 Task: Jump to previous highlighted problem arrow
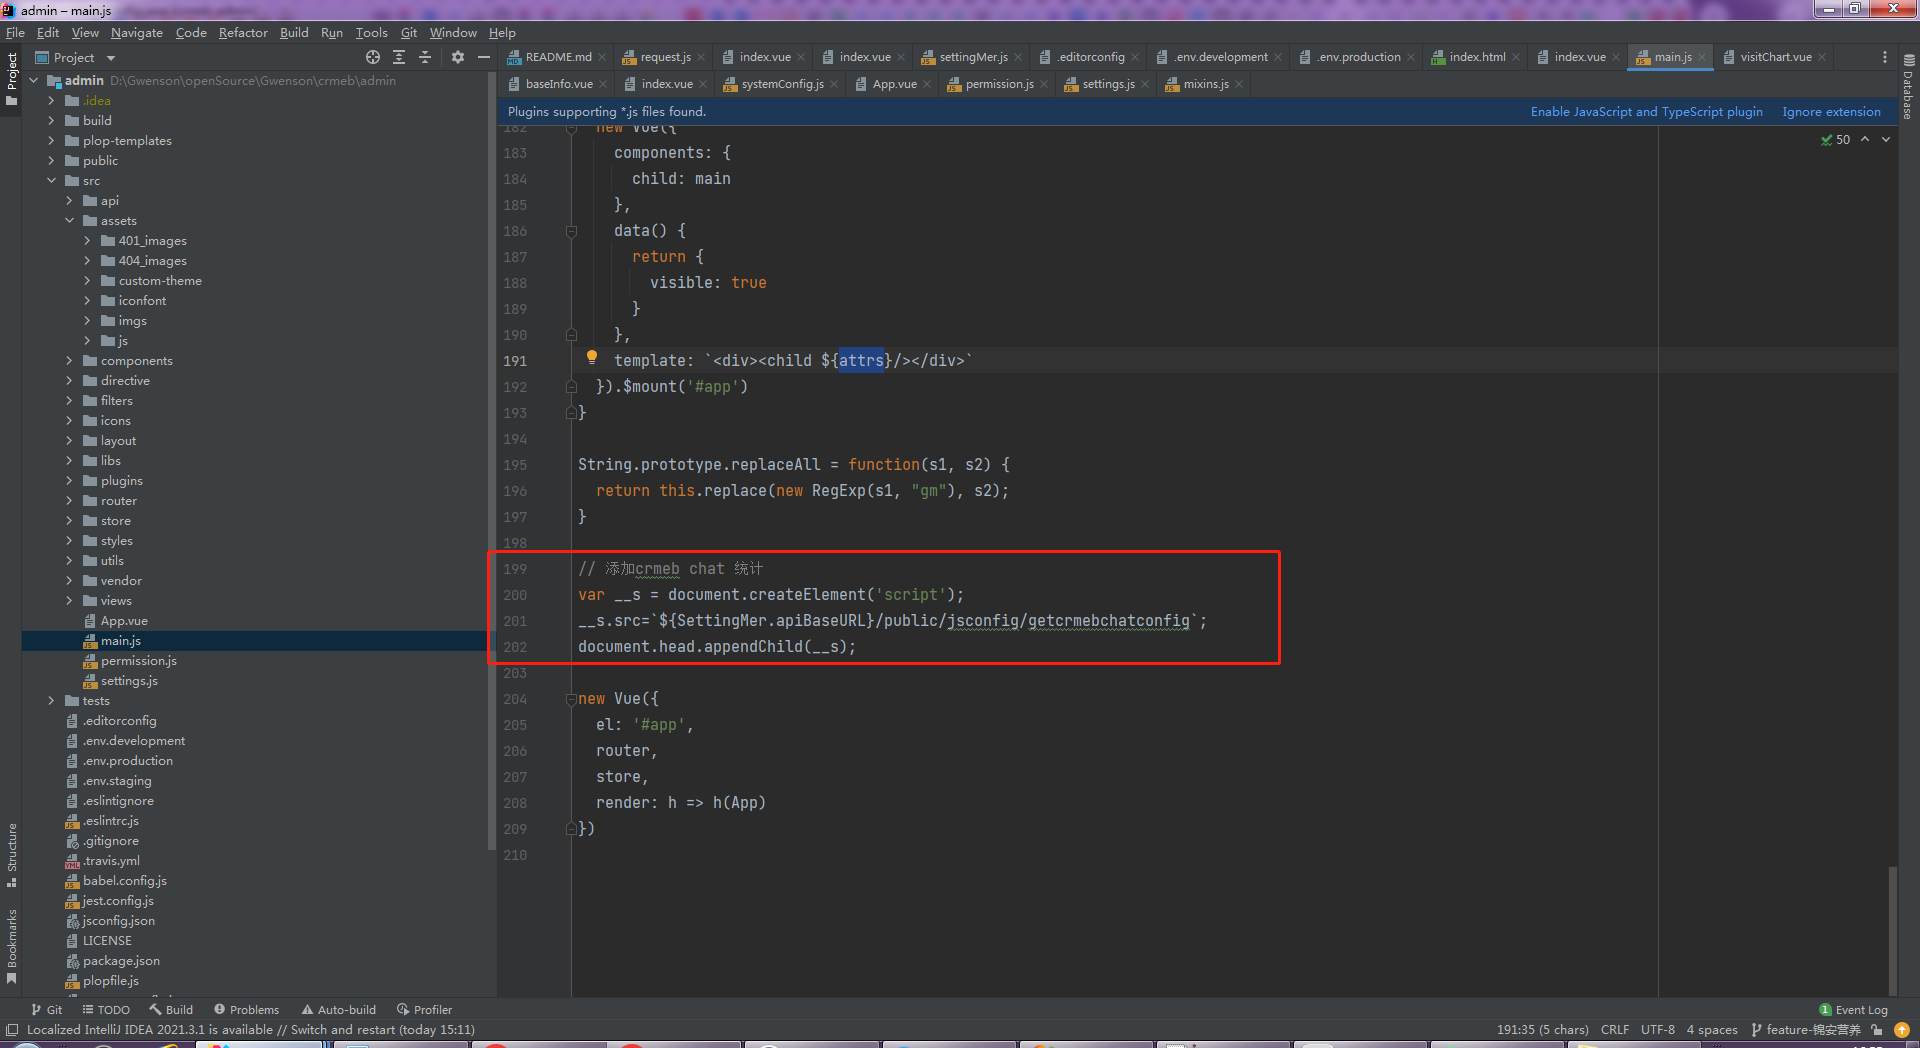coord(1865,139)
